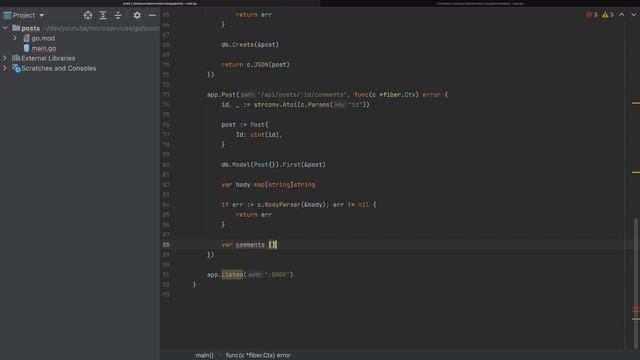
Task: Switch to the right window title tab
Action: (x=480, y=3)
